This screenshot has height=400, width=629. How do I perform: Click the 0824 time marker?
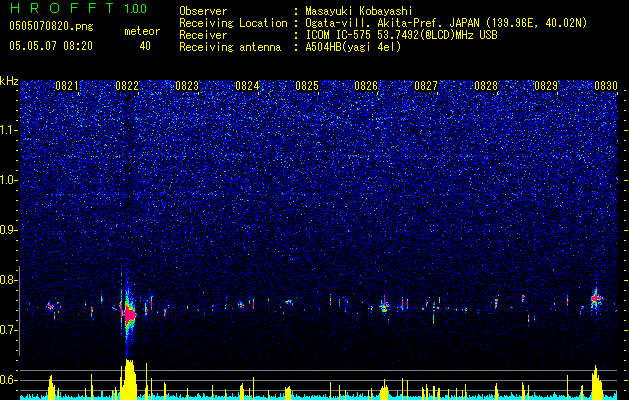(247, 86)
